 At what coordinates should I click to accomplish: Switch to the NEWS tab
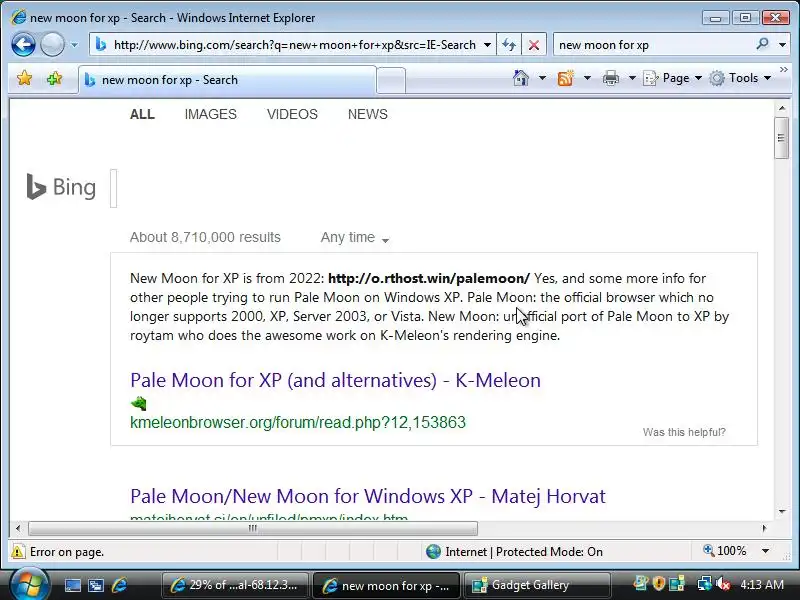[x=367, y=114]
